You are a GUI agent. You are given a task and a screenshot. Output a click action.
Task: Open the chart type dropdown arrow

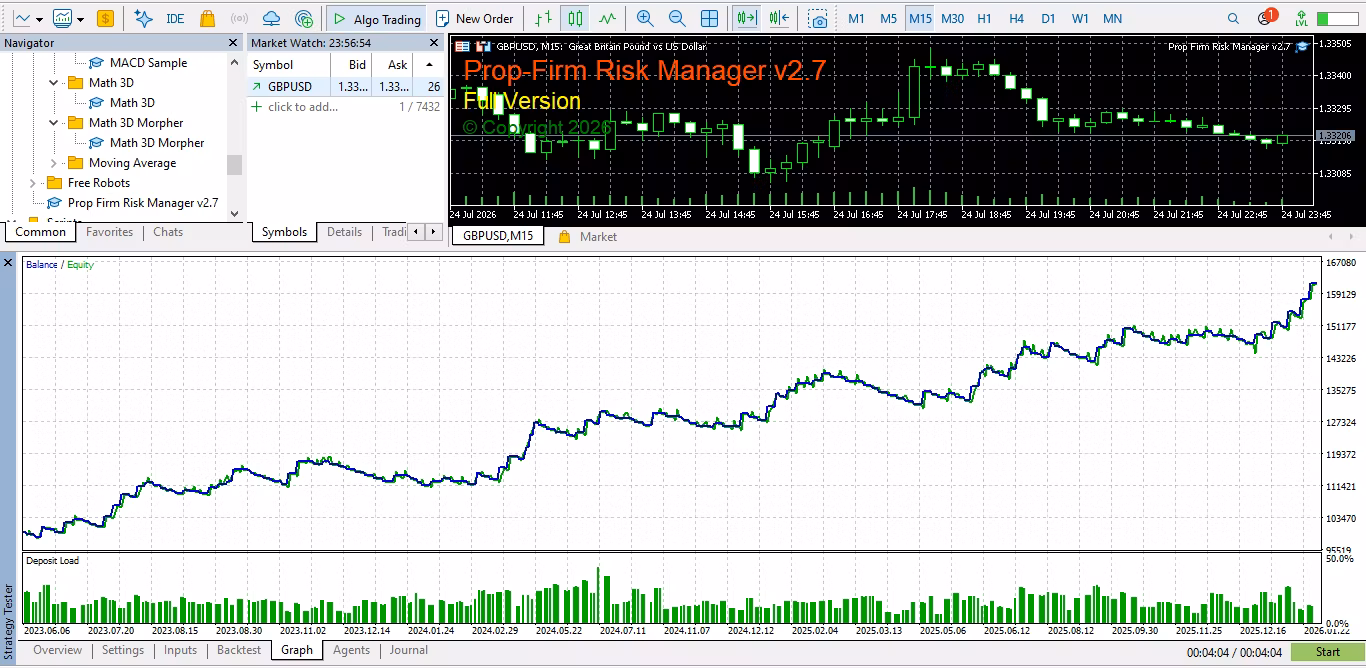click(x=39, y=18)
